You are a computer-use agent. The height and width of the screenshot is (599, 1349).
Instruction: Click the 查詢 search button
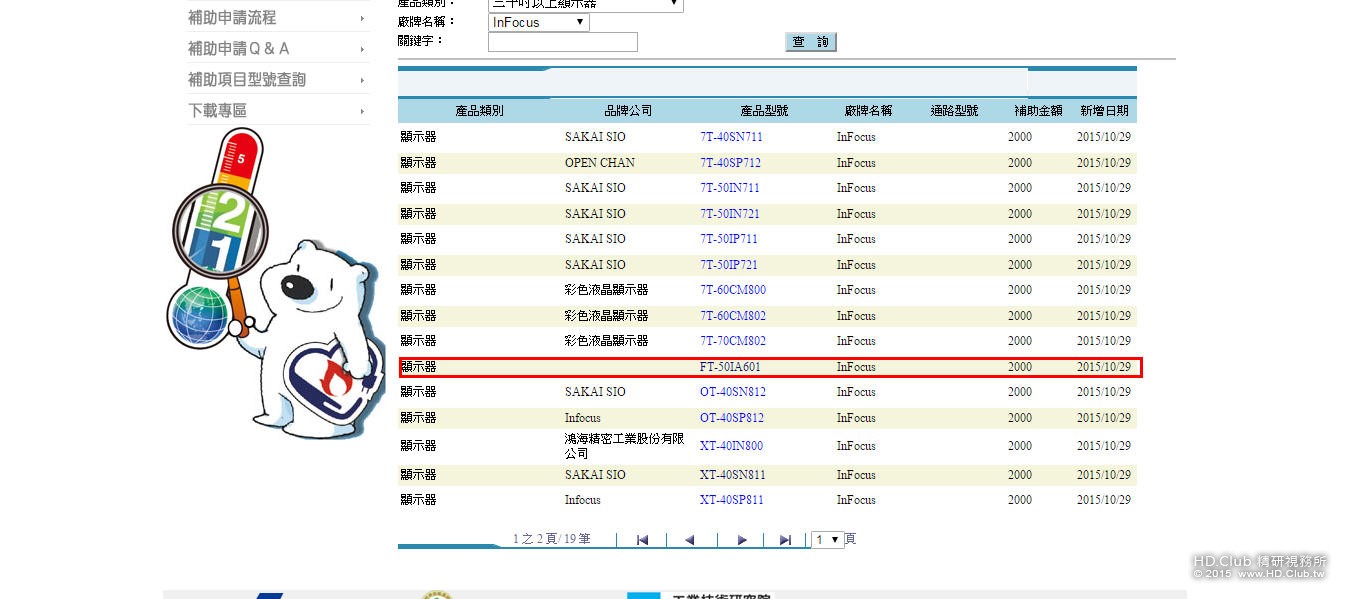click(x=811, y=42)
